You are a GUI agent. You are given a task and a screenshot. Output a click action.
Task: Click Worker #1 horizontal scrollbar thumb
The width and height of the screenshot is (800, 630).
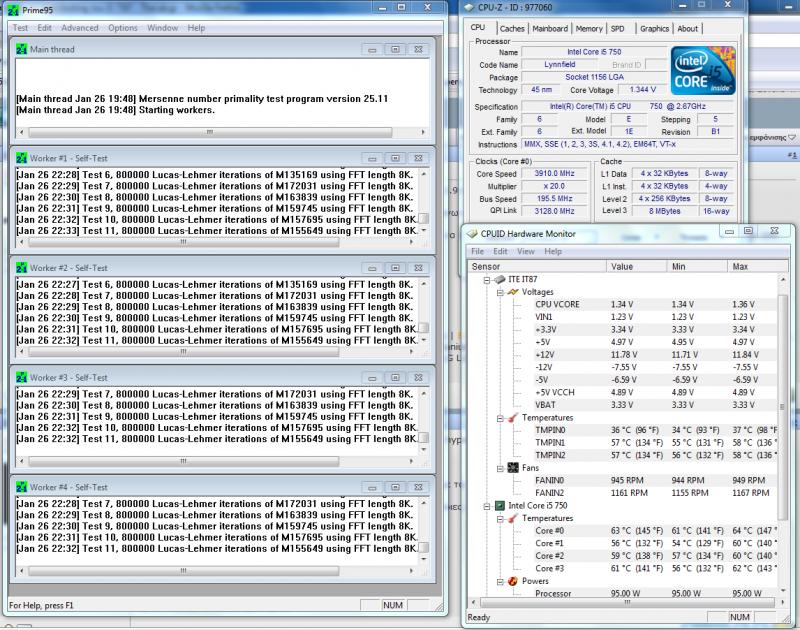[184, 242]
